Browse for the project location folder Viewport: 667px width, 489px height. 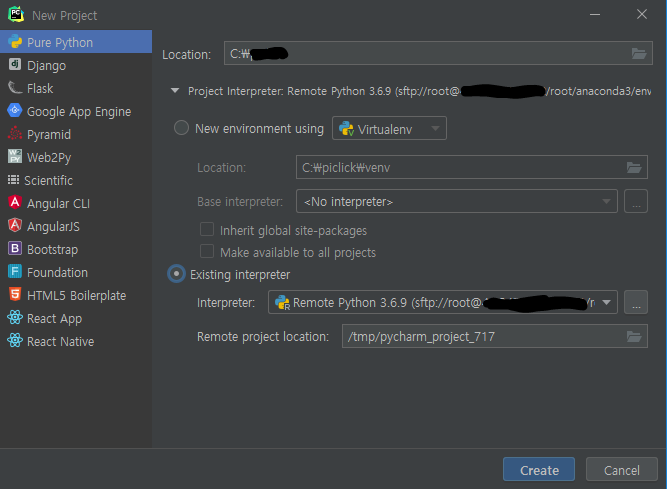[x=639, y=54]
